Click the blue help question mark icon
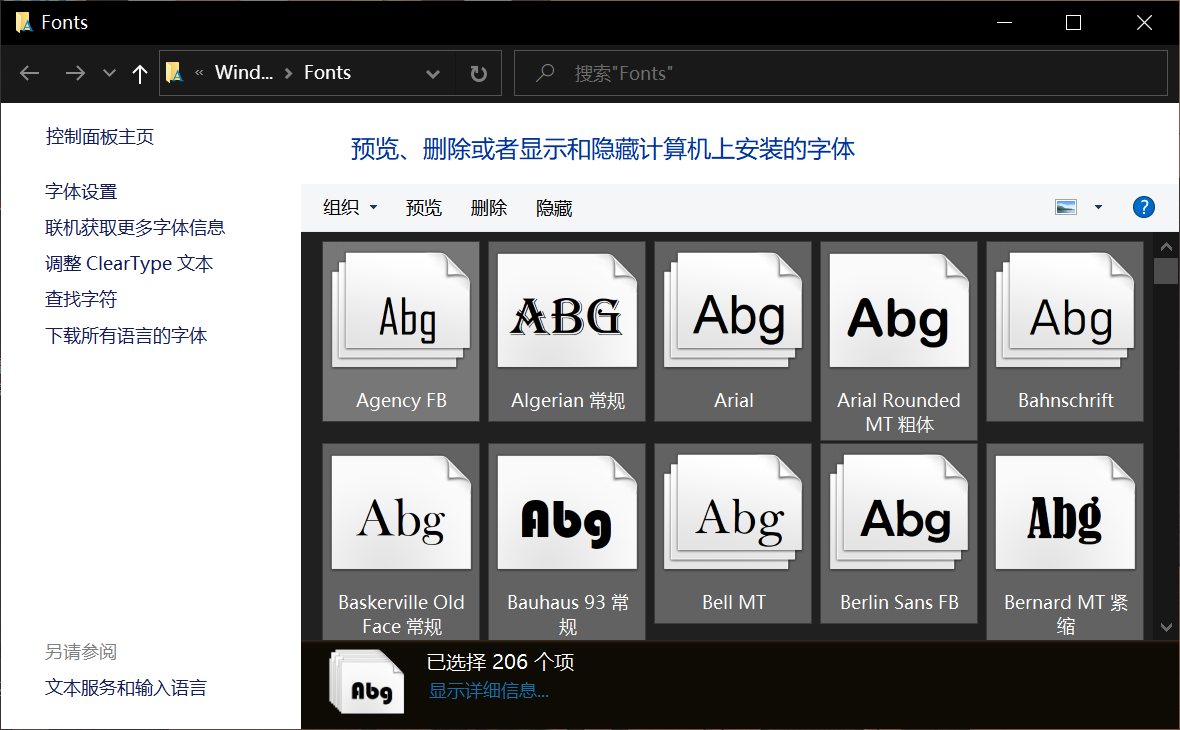The height and width of the screenshot is (730, 1180). [x=1143, y=207]
